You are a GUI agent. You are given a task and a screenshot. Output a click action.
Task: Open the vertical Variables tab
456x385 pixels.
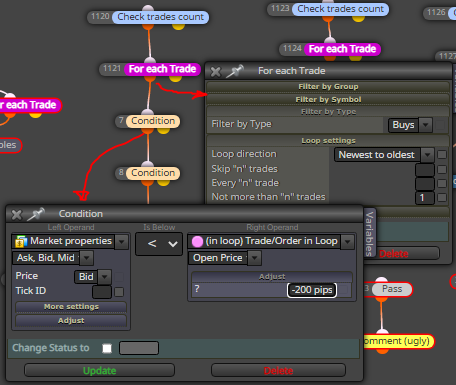coord(369,233)
